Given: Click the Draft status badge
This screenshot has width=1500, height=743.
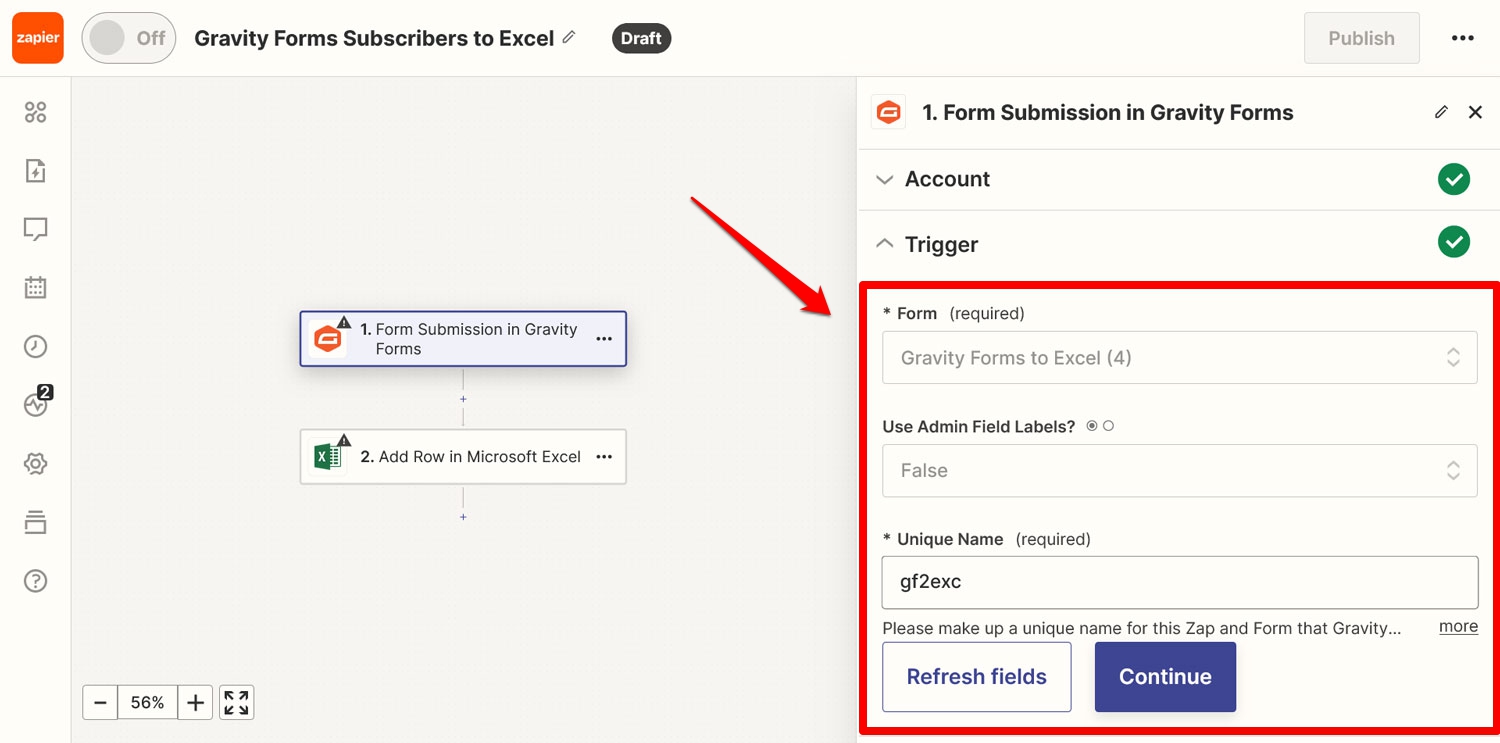Looking at the screenshot, I should click(x=641, y=38).
